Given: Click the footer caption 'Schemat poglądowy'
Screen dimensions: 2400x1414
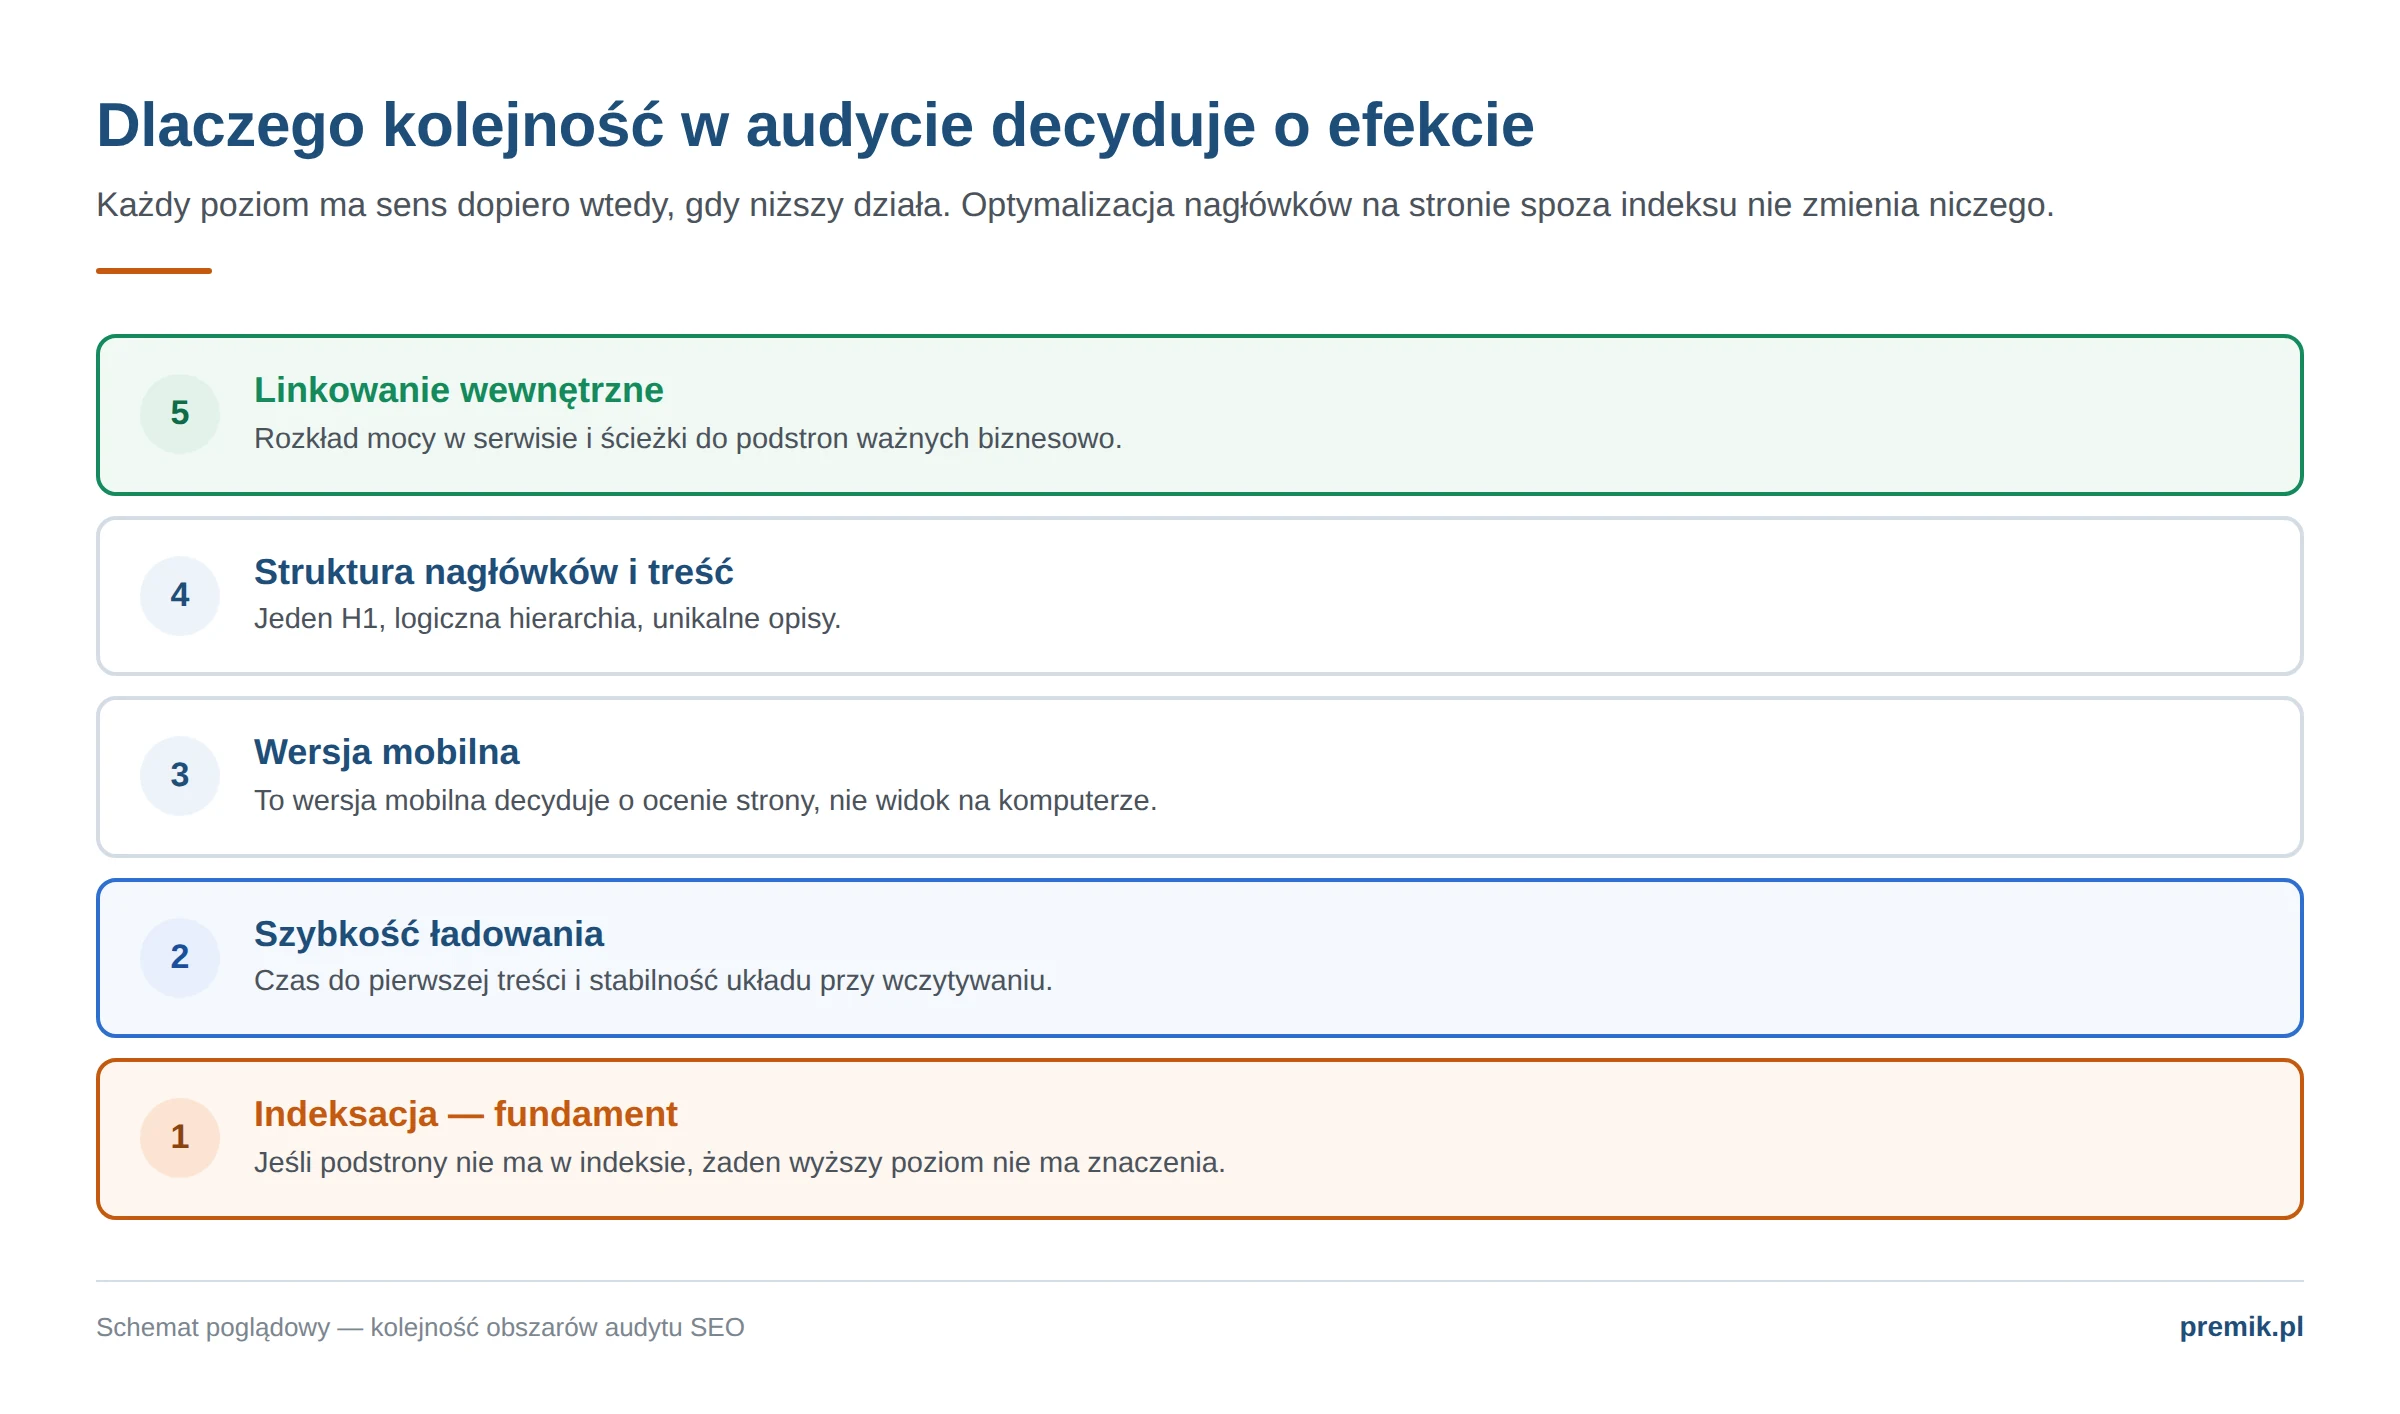Looking at the screenshot, I should (x=213, y=1327).
